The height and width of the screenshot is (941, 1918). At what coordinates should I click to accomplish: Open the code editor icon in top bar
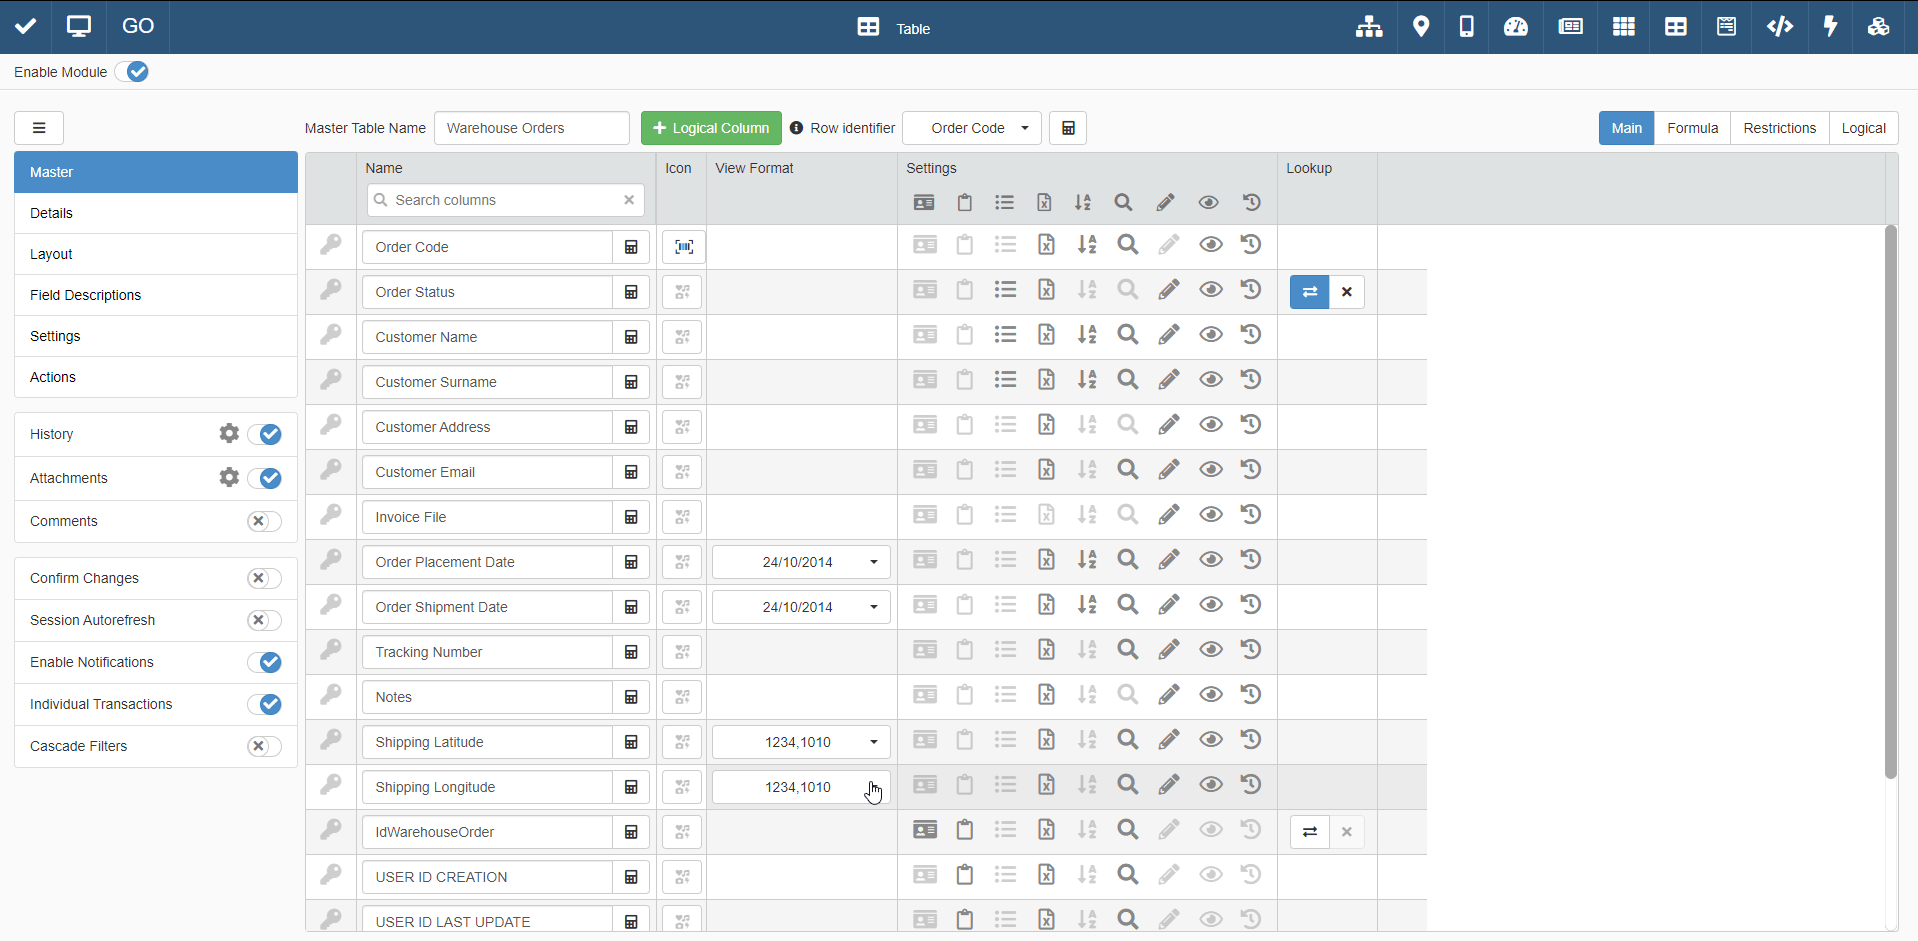[x=1779, y=27]
